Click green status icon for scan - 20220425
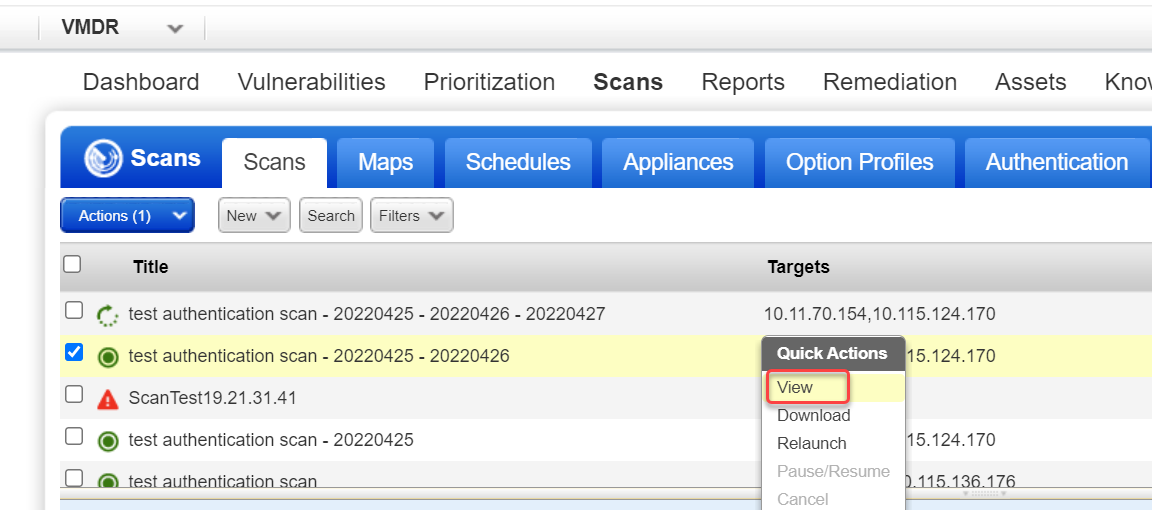Viewport: 1152px width, 510px height. point(108,441)
